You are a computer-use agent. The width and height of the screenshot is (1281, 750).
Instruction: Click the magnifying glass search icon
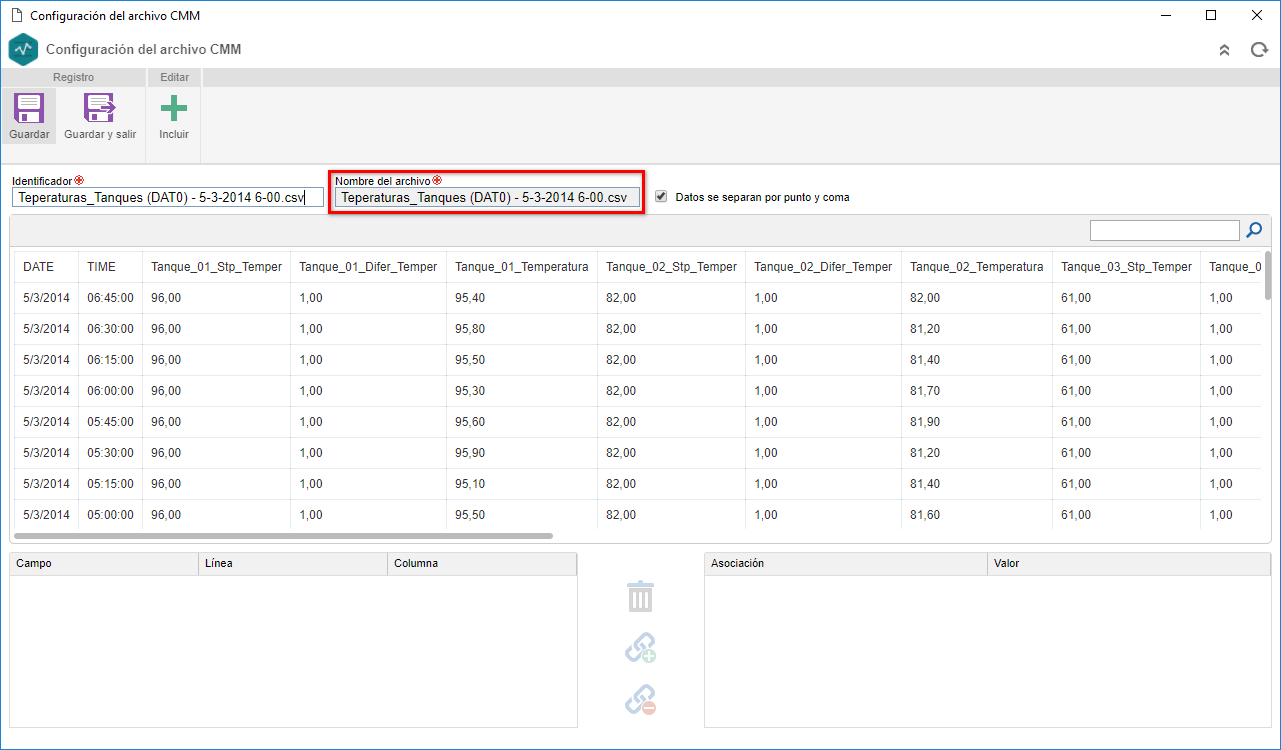pos(1254,231)
